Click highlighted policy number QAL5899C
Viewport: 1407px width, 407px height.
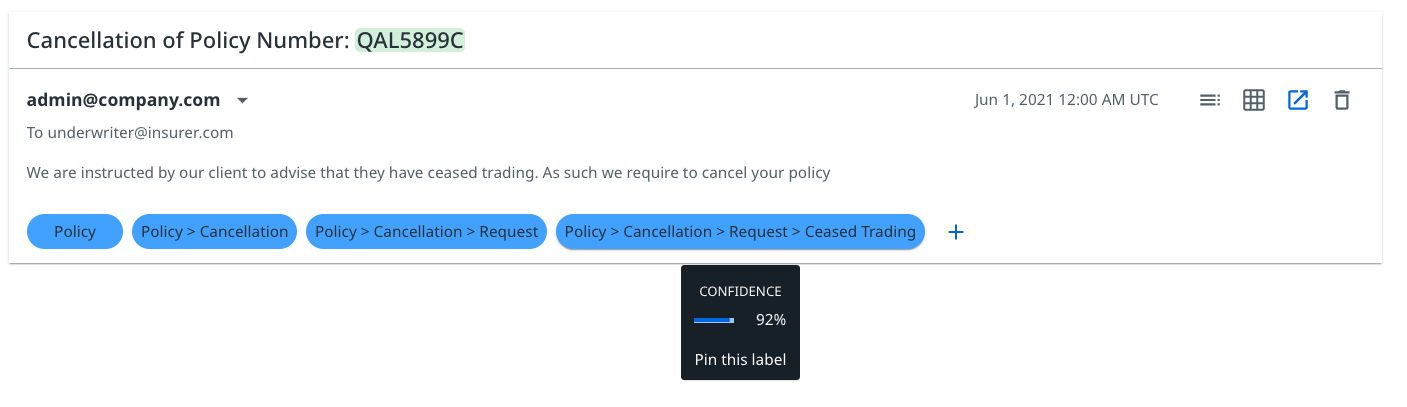tap(410, 41)
